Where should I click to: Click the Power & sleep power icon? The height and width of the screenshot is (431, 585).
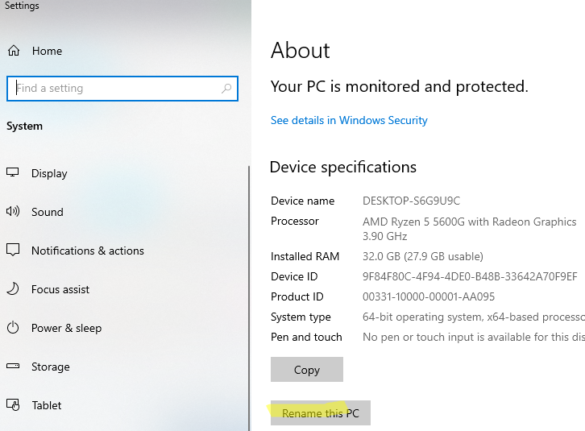[13, 328]
